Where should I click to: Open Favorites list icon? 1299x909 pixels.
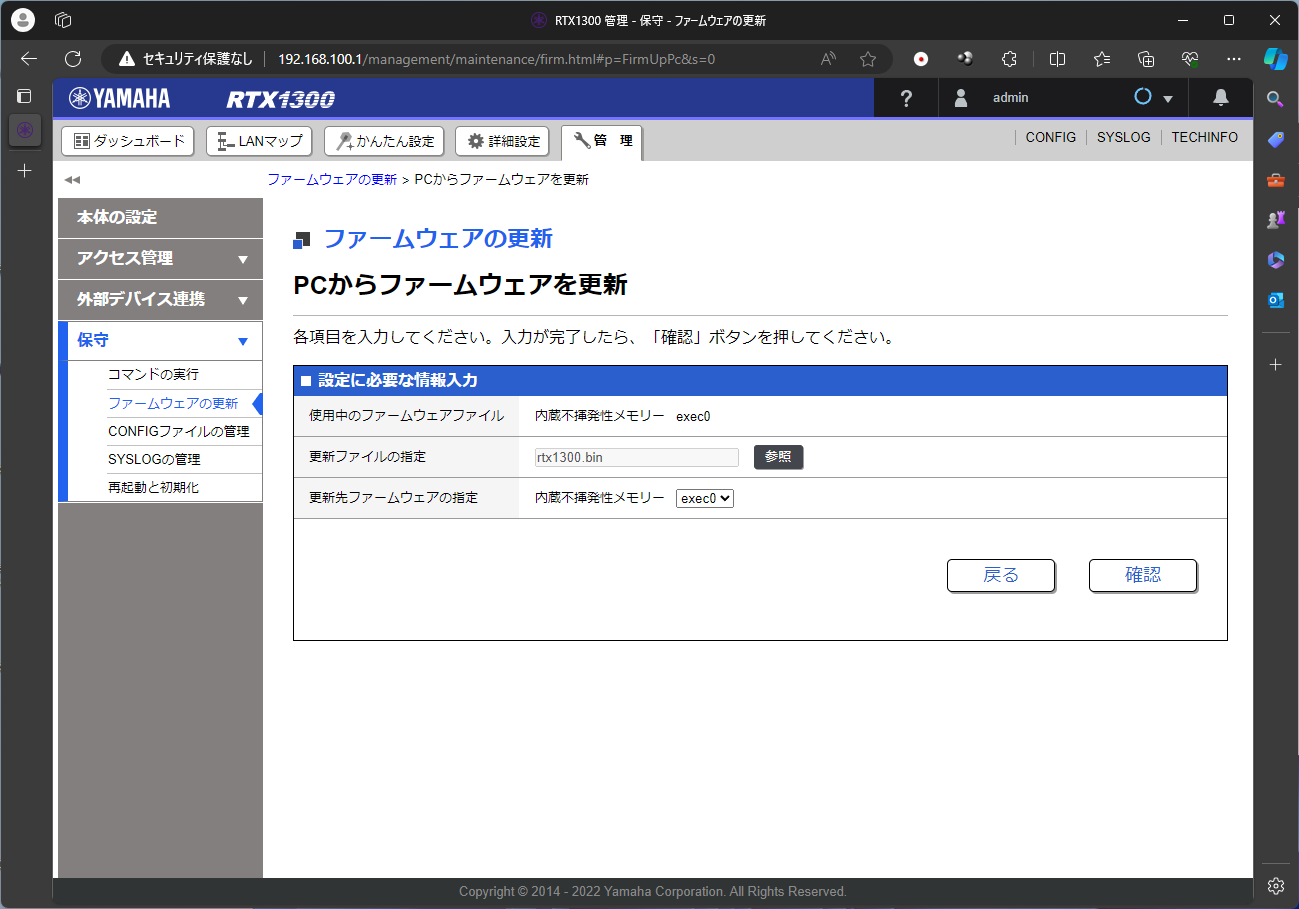(1102, 59)
